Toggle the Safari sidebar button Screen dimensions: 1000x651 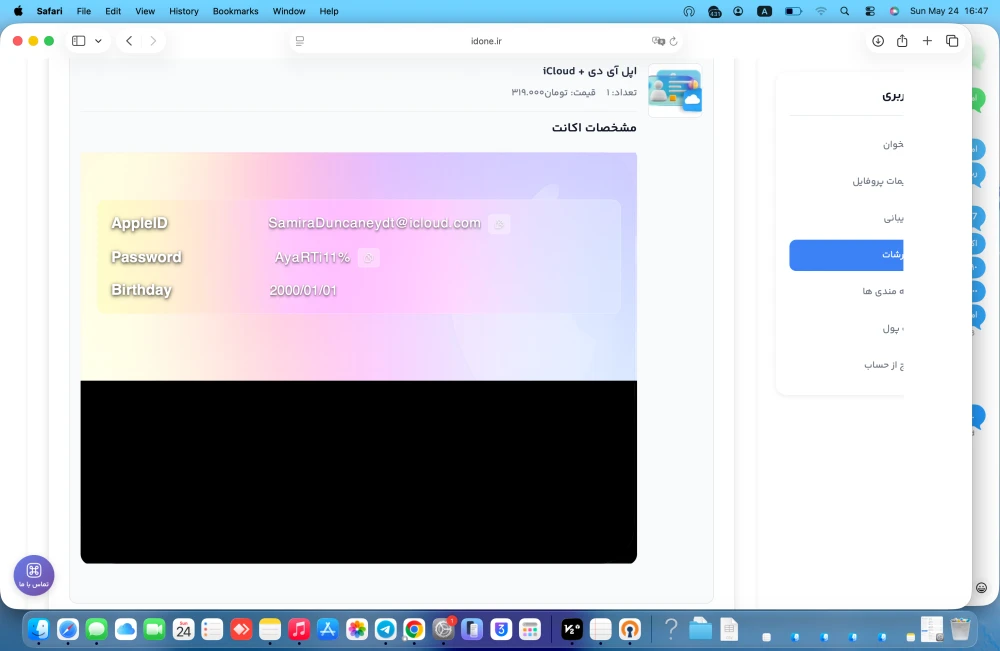click(x=78, y=41)
